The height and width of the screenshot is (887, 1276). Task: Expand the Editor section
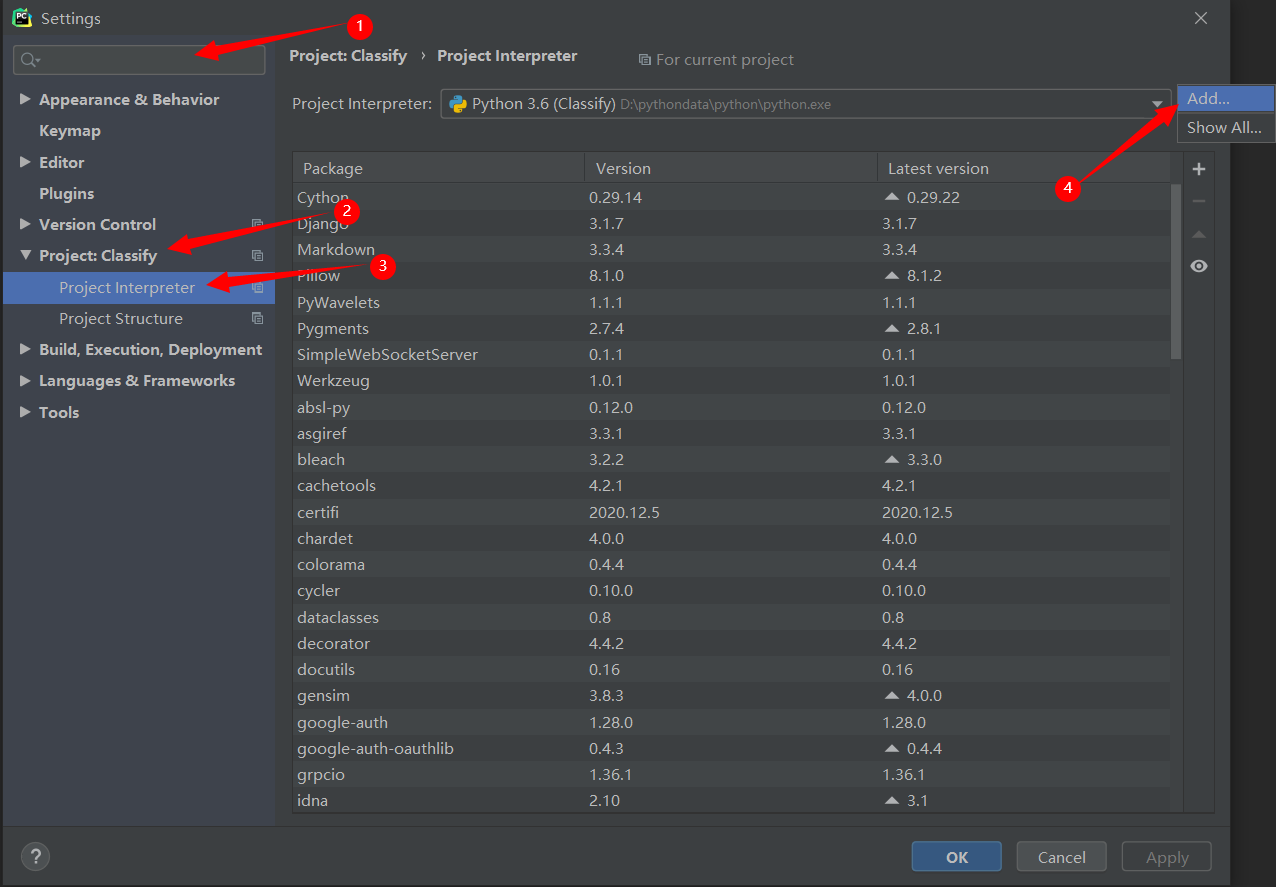(x=25, y=162)
